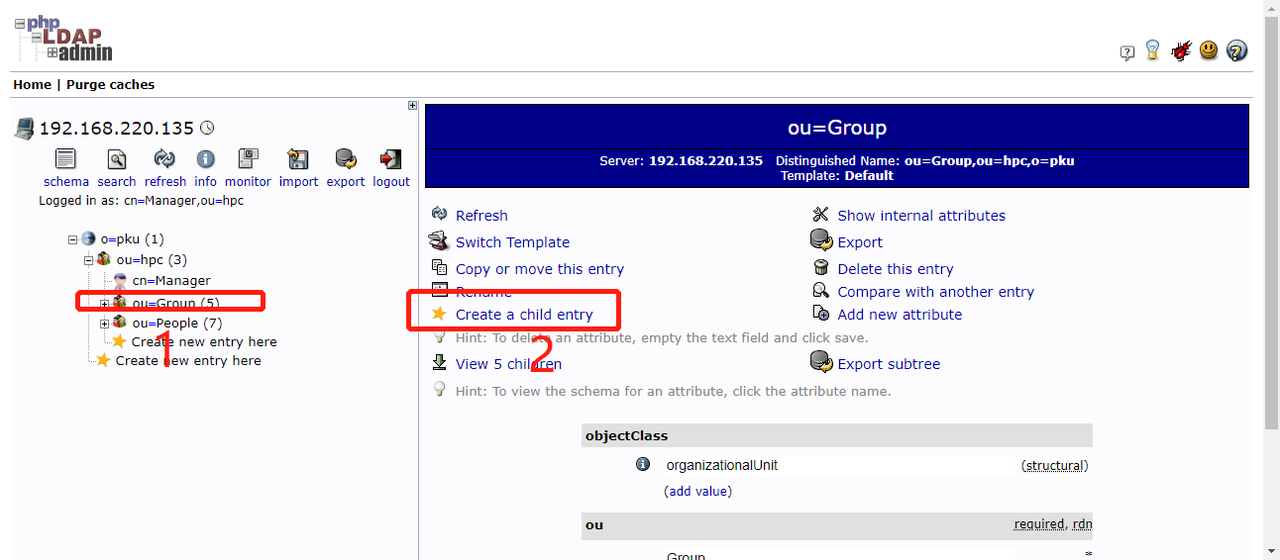The image size is (1280, 560).
Task: Click Delete this entry link
Action: [895, 269]
